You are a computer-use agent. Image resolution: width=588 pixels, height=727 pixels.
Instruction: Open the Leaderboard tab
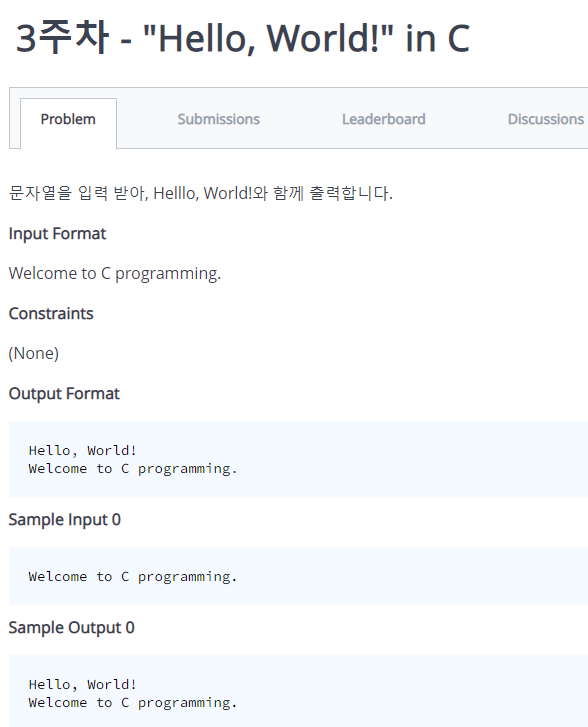(383, 120)
